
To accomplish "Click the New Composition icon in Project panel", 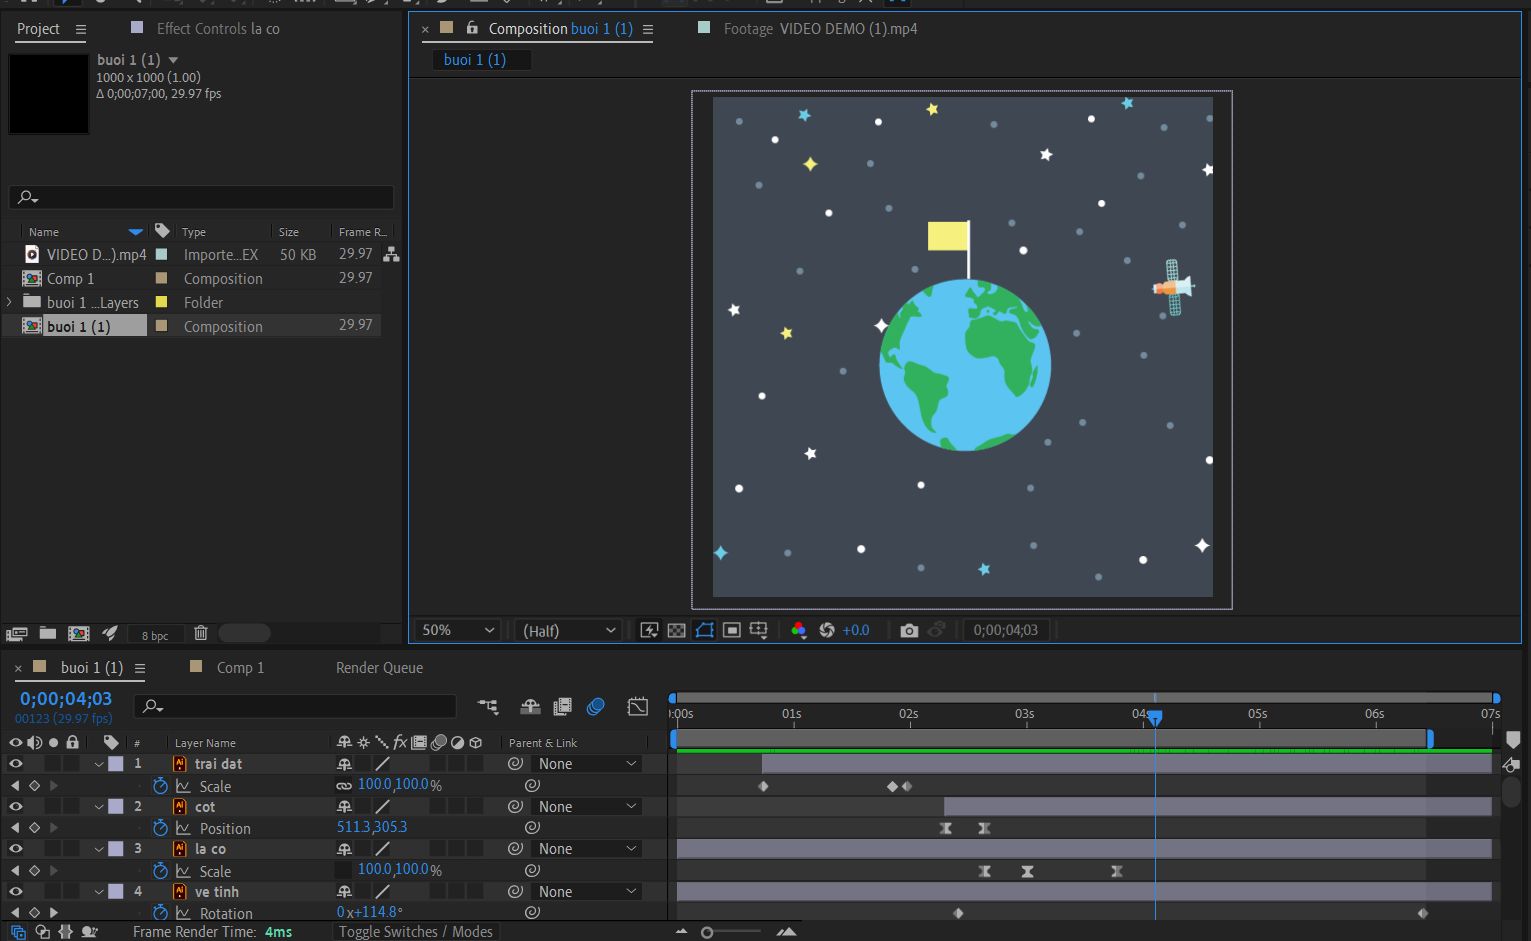I will click(x=78, y=633).
